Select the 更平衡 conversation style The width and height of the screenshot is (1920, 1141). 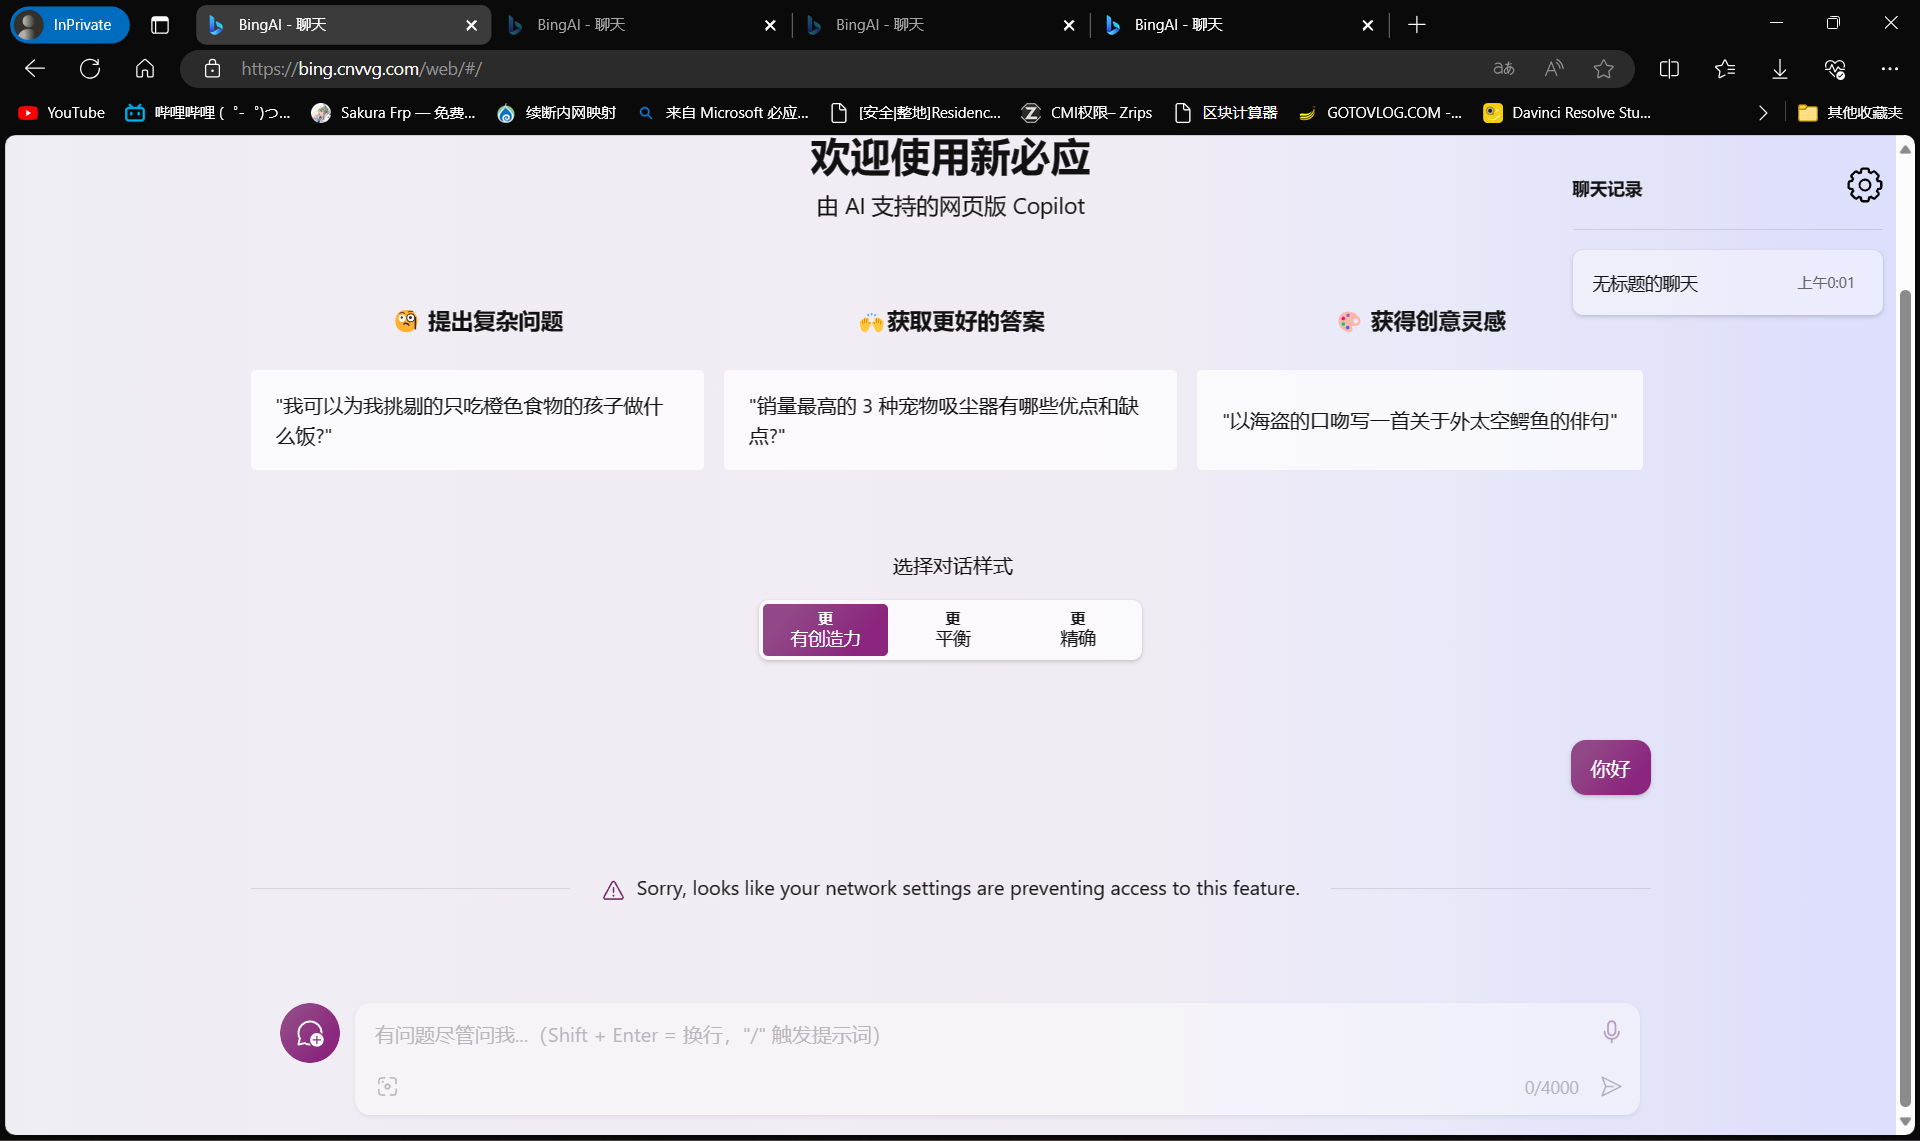pos(953,629)
